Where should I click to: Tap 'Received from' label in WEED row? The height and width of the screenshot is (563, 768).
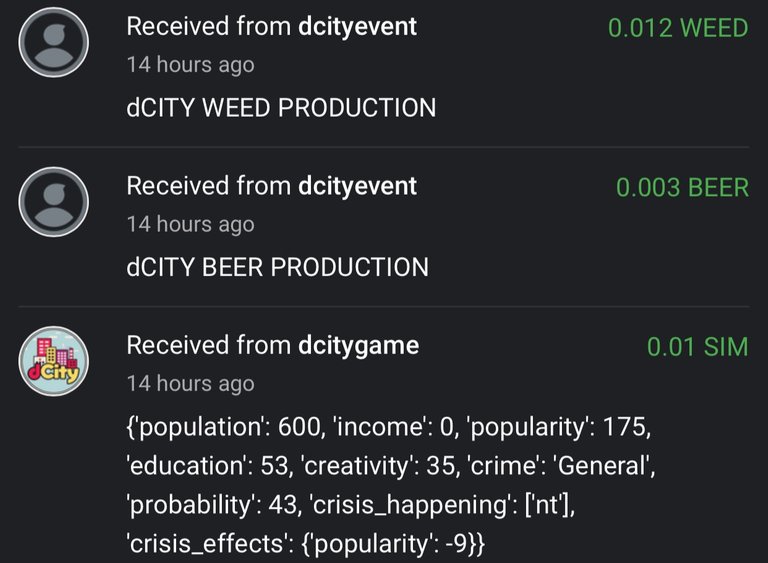point(209,26)
